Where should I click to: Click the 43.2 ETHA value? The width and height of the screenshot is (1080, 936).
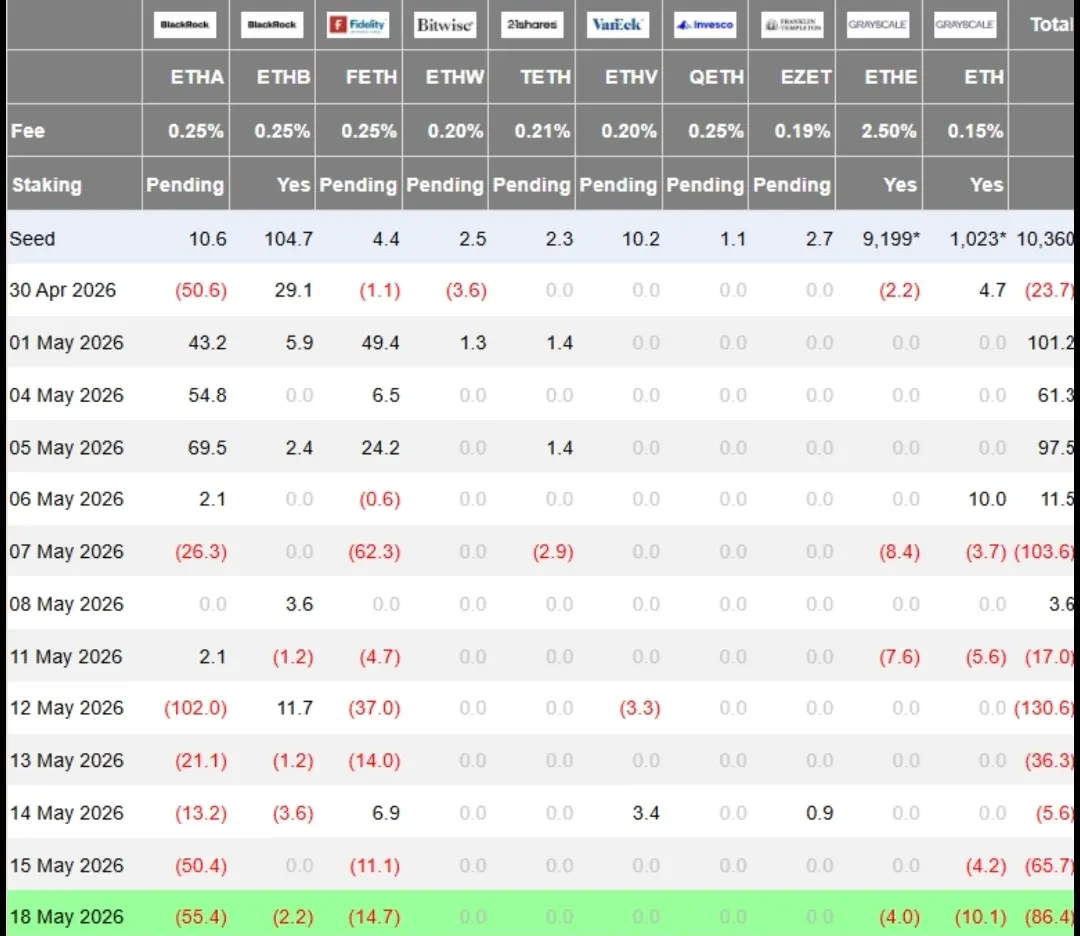click(207, 342)
